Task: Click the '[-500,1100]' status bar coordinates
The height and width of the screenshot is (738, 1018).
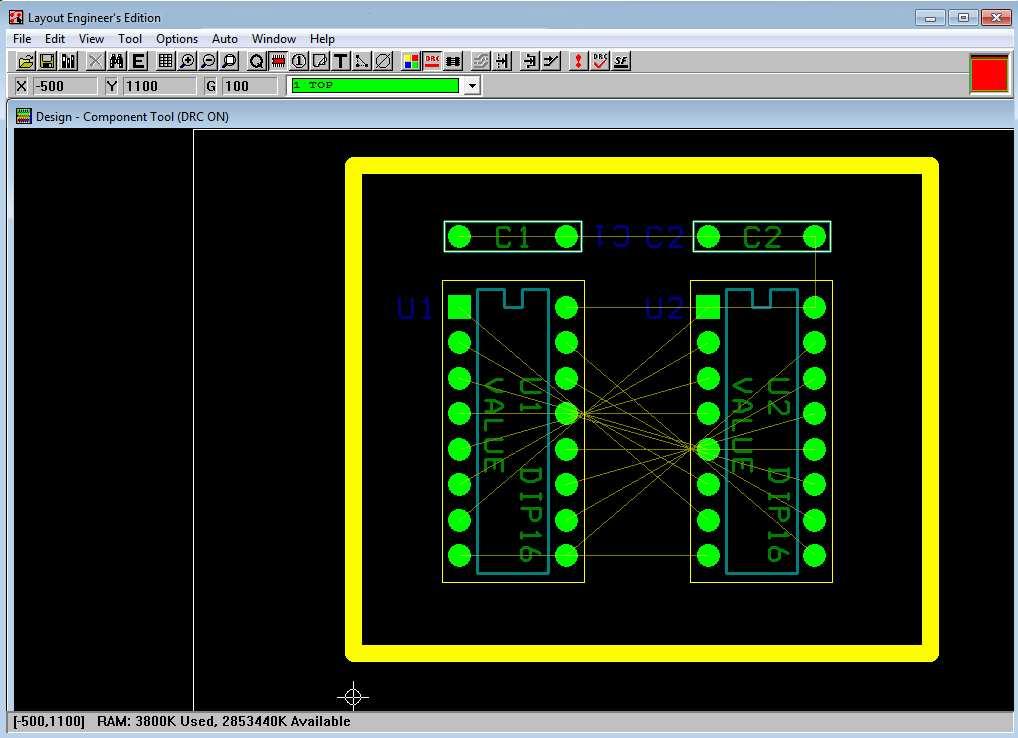Action: (49, 721)
